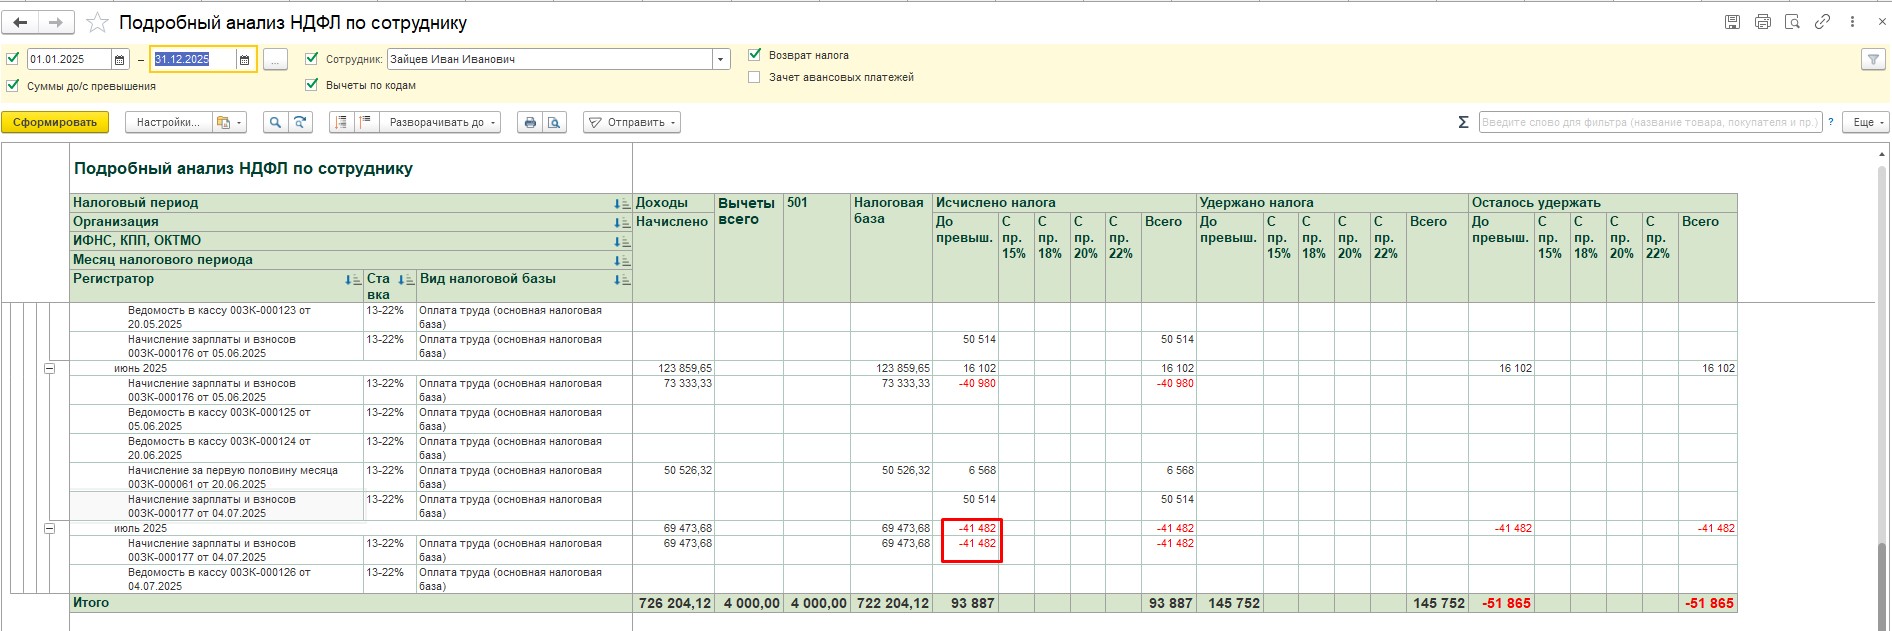Image resolution: width=1892 pixels, height=631 pixels.
Task: Sort by Налоговый период column icon
Action: (x=621, y=203)
